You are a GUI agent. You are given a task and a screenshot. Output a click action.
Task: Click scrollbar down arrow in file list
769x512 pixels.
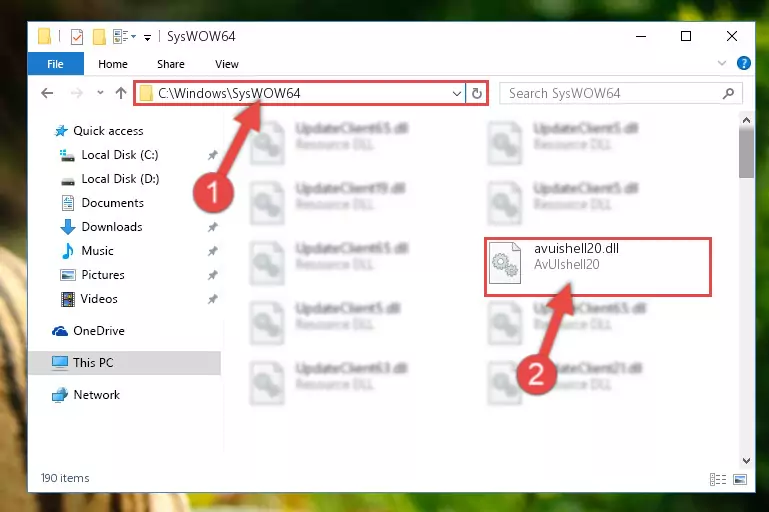coord(746,461)
